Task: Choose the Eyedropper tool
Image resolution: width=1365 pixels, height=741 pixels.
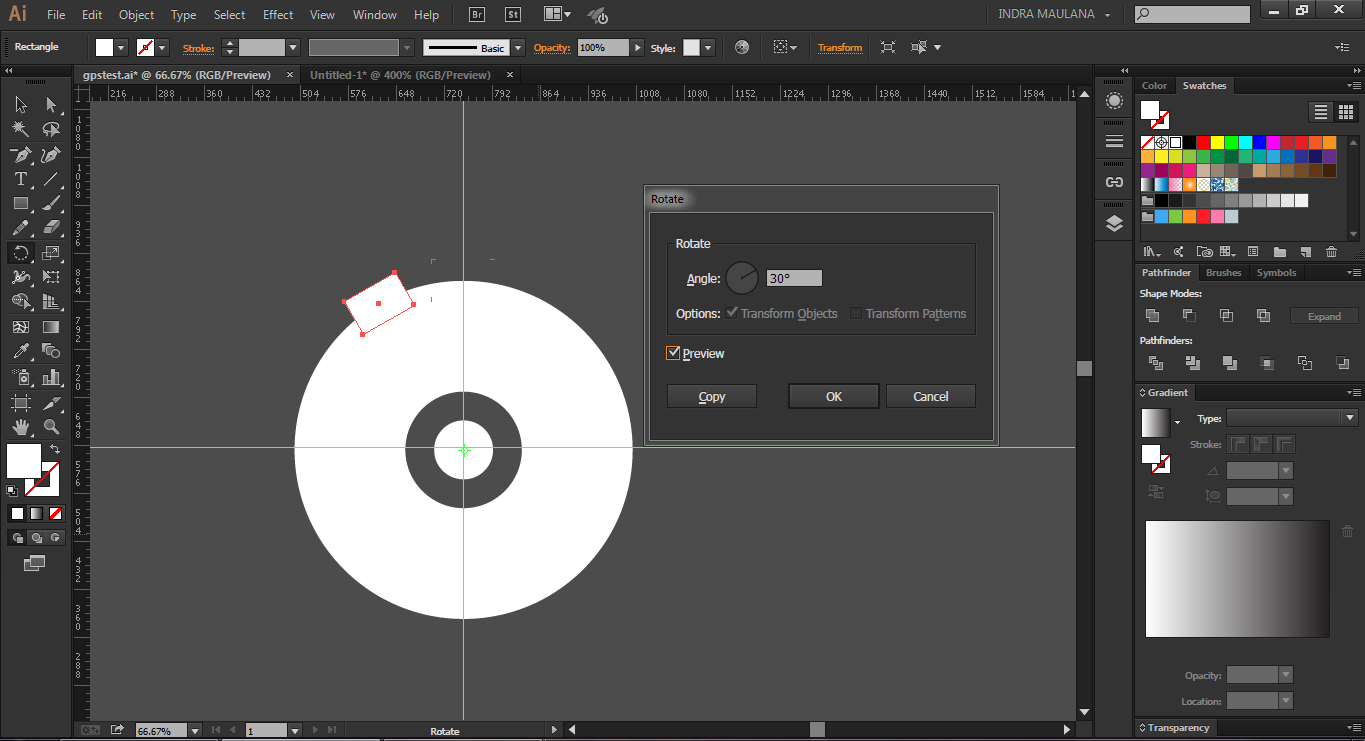Action: 20,351
